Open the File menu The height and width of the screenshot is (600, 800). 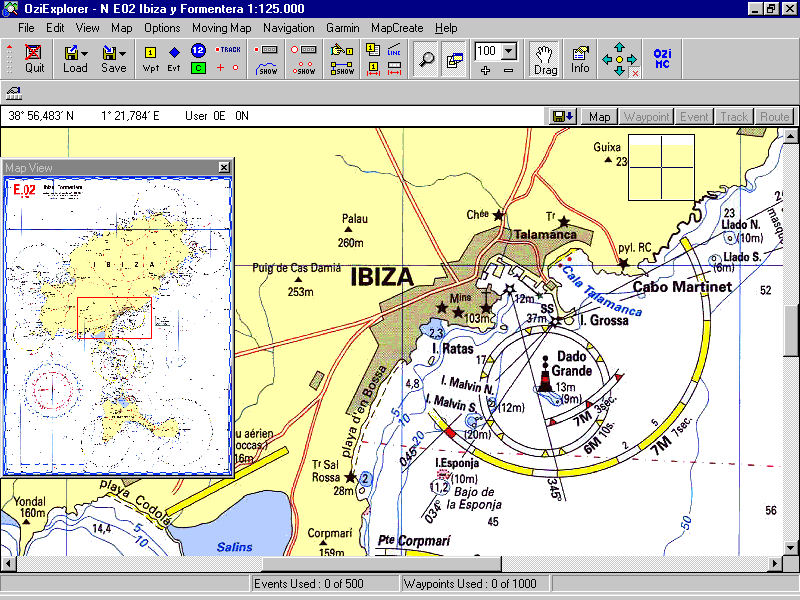click(x=26, y=28)
